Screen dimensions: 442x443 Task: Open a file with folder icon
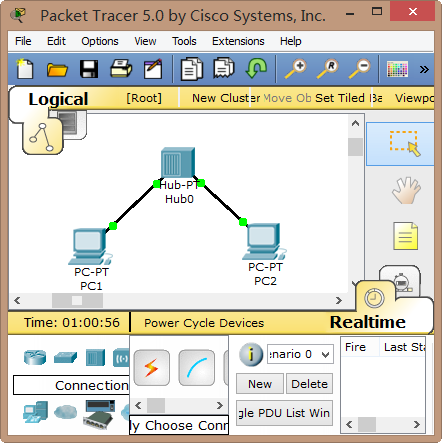tap(57, 70)
